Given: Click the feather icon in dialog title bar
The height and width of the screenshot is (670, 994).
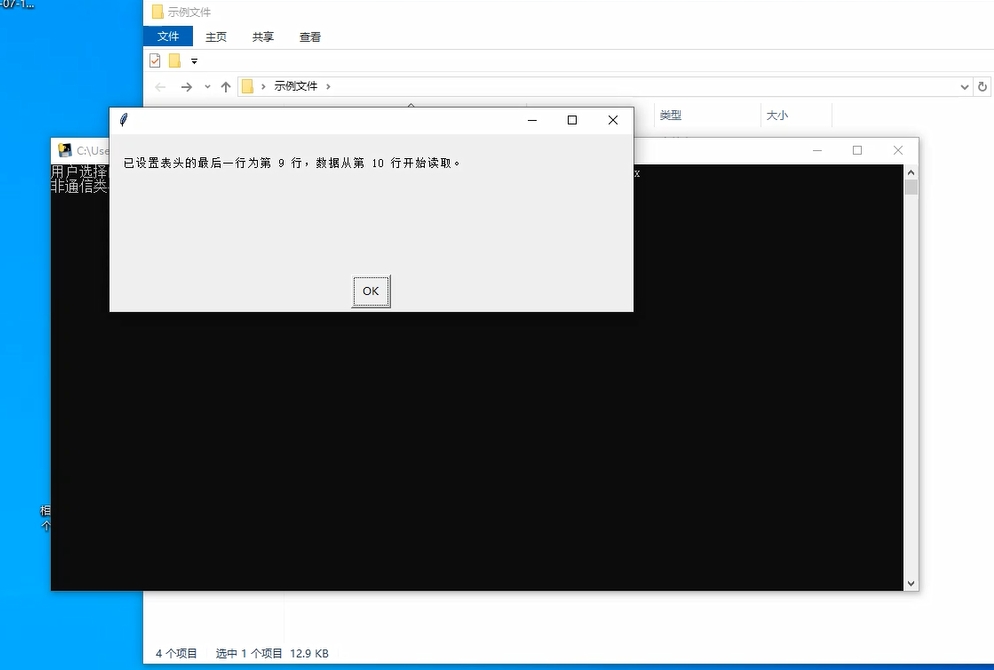Looking at the screenshot, I should coord(124,120).
